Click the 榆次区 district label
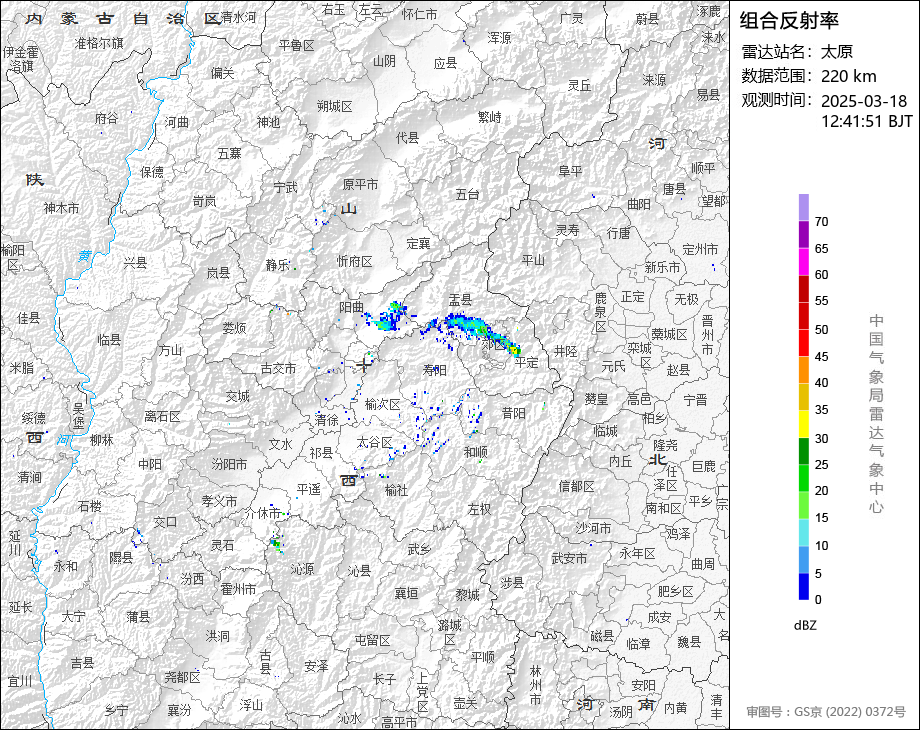The width and height of the screenshot is (920, 730). 382,404
